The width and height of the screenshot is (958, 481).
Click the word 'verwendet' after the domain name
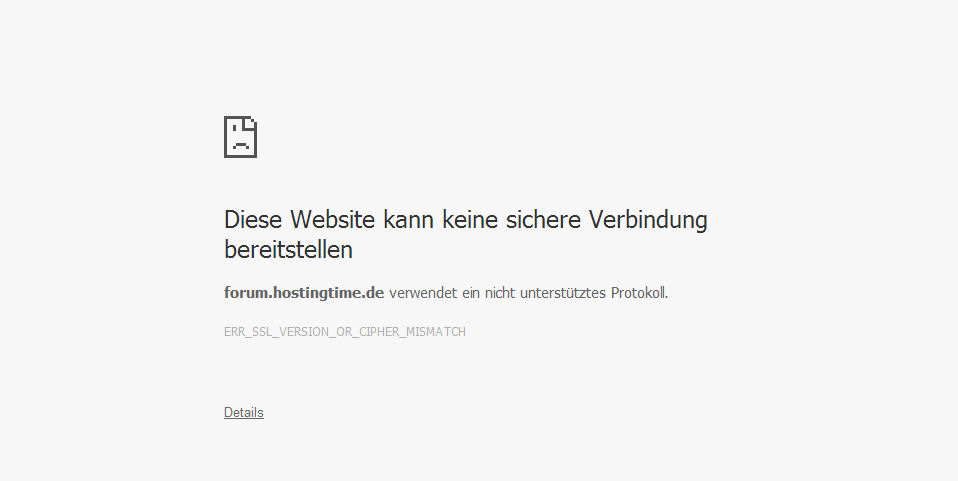tap(423, 293)
